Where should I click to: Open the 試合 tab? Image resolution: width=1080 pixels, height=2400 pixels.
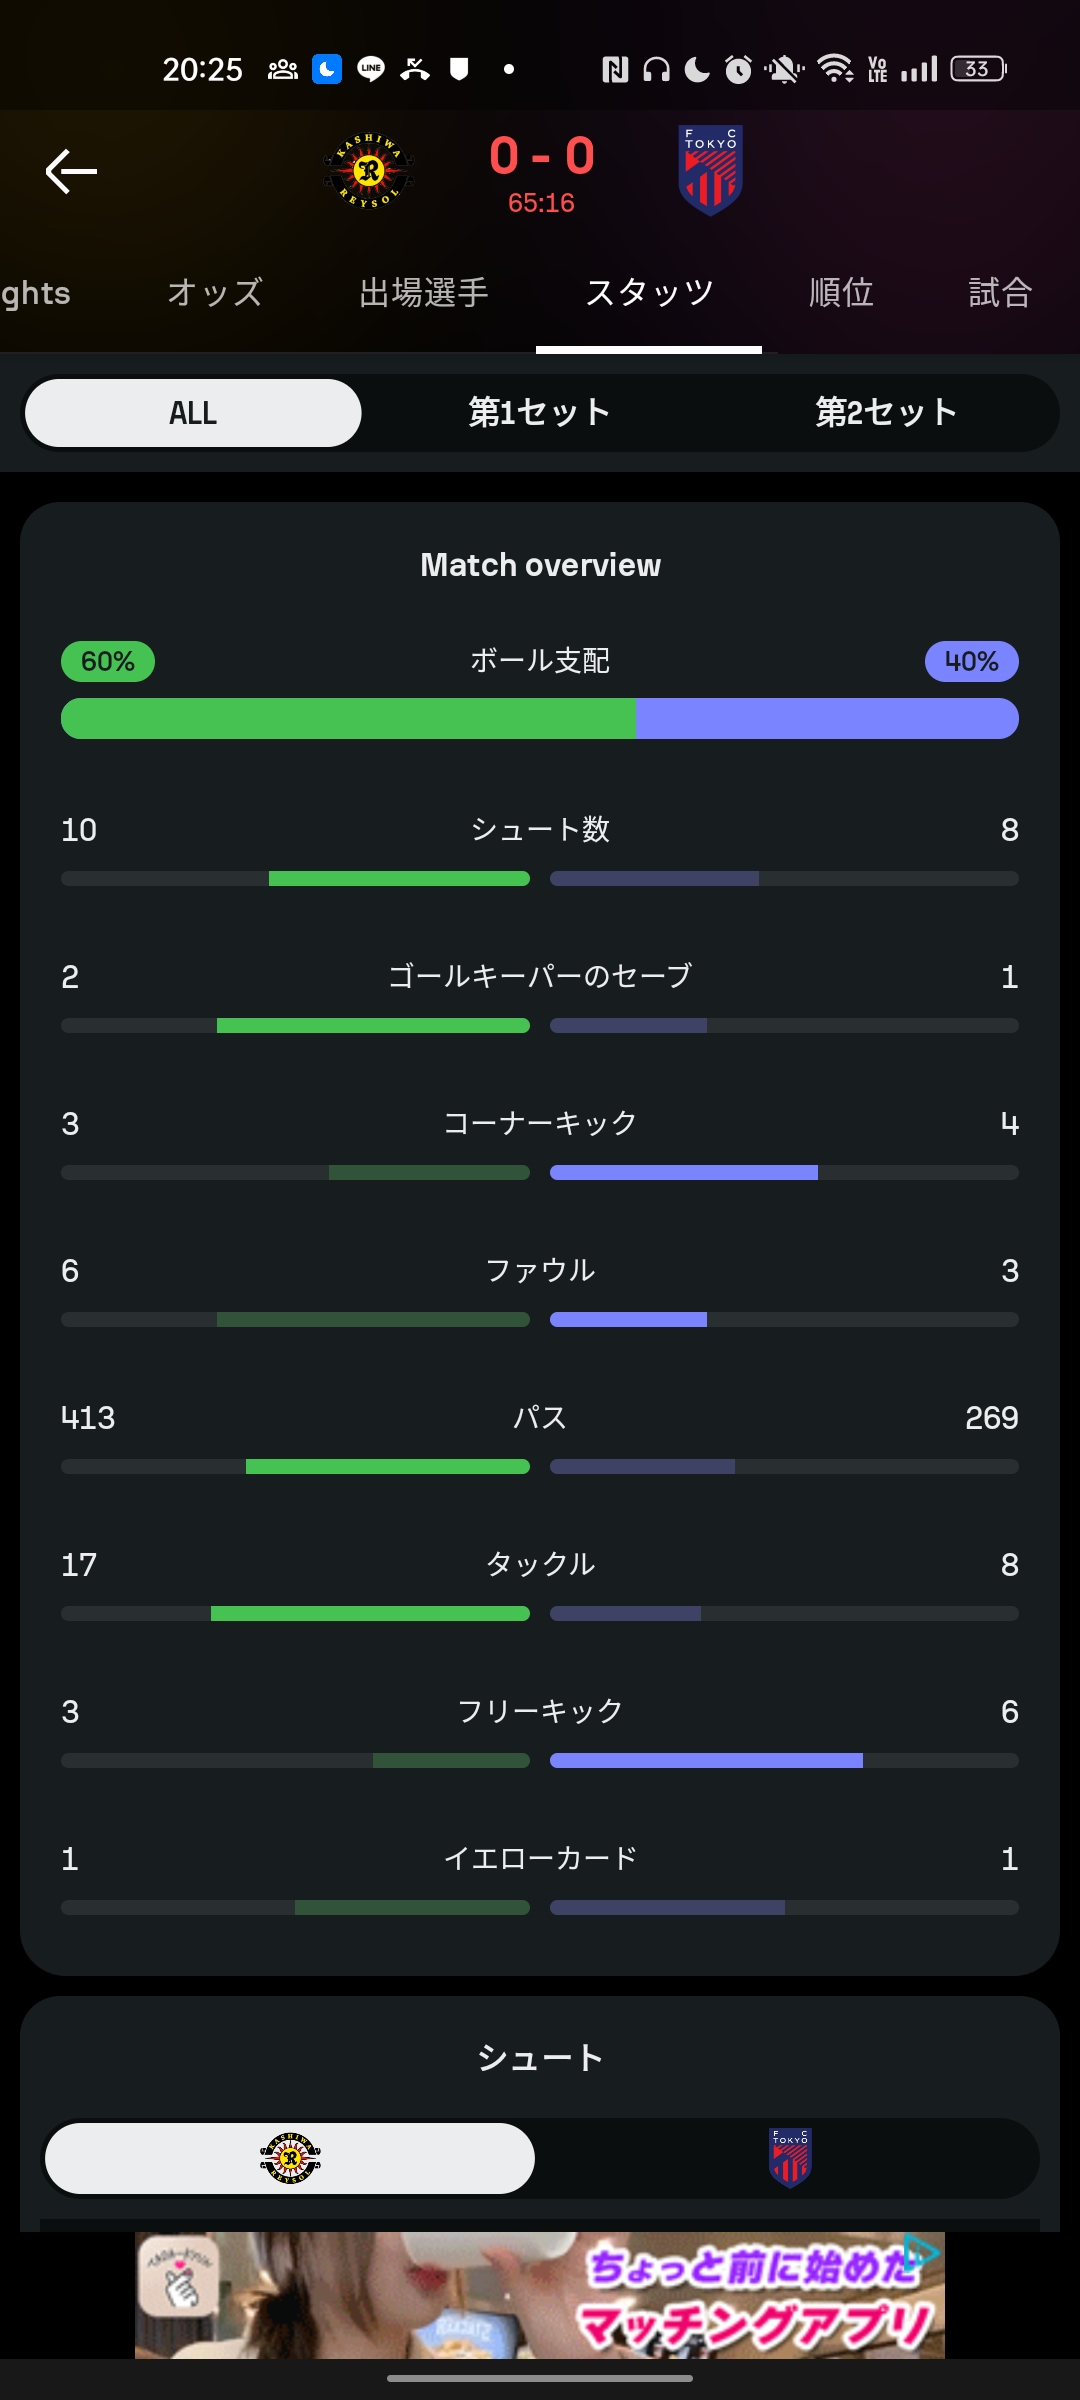click(x=1000, y=293)
